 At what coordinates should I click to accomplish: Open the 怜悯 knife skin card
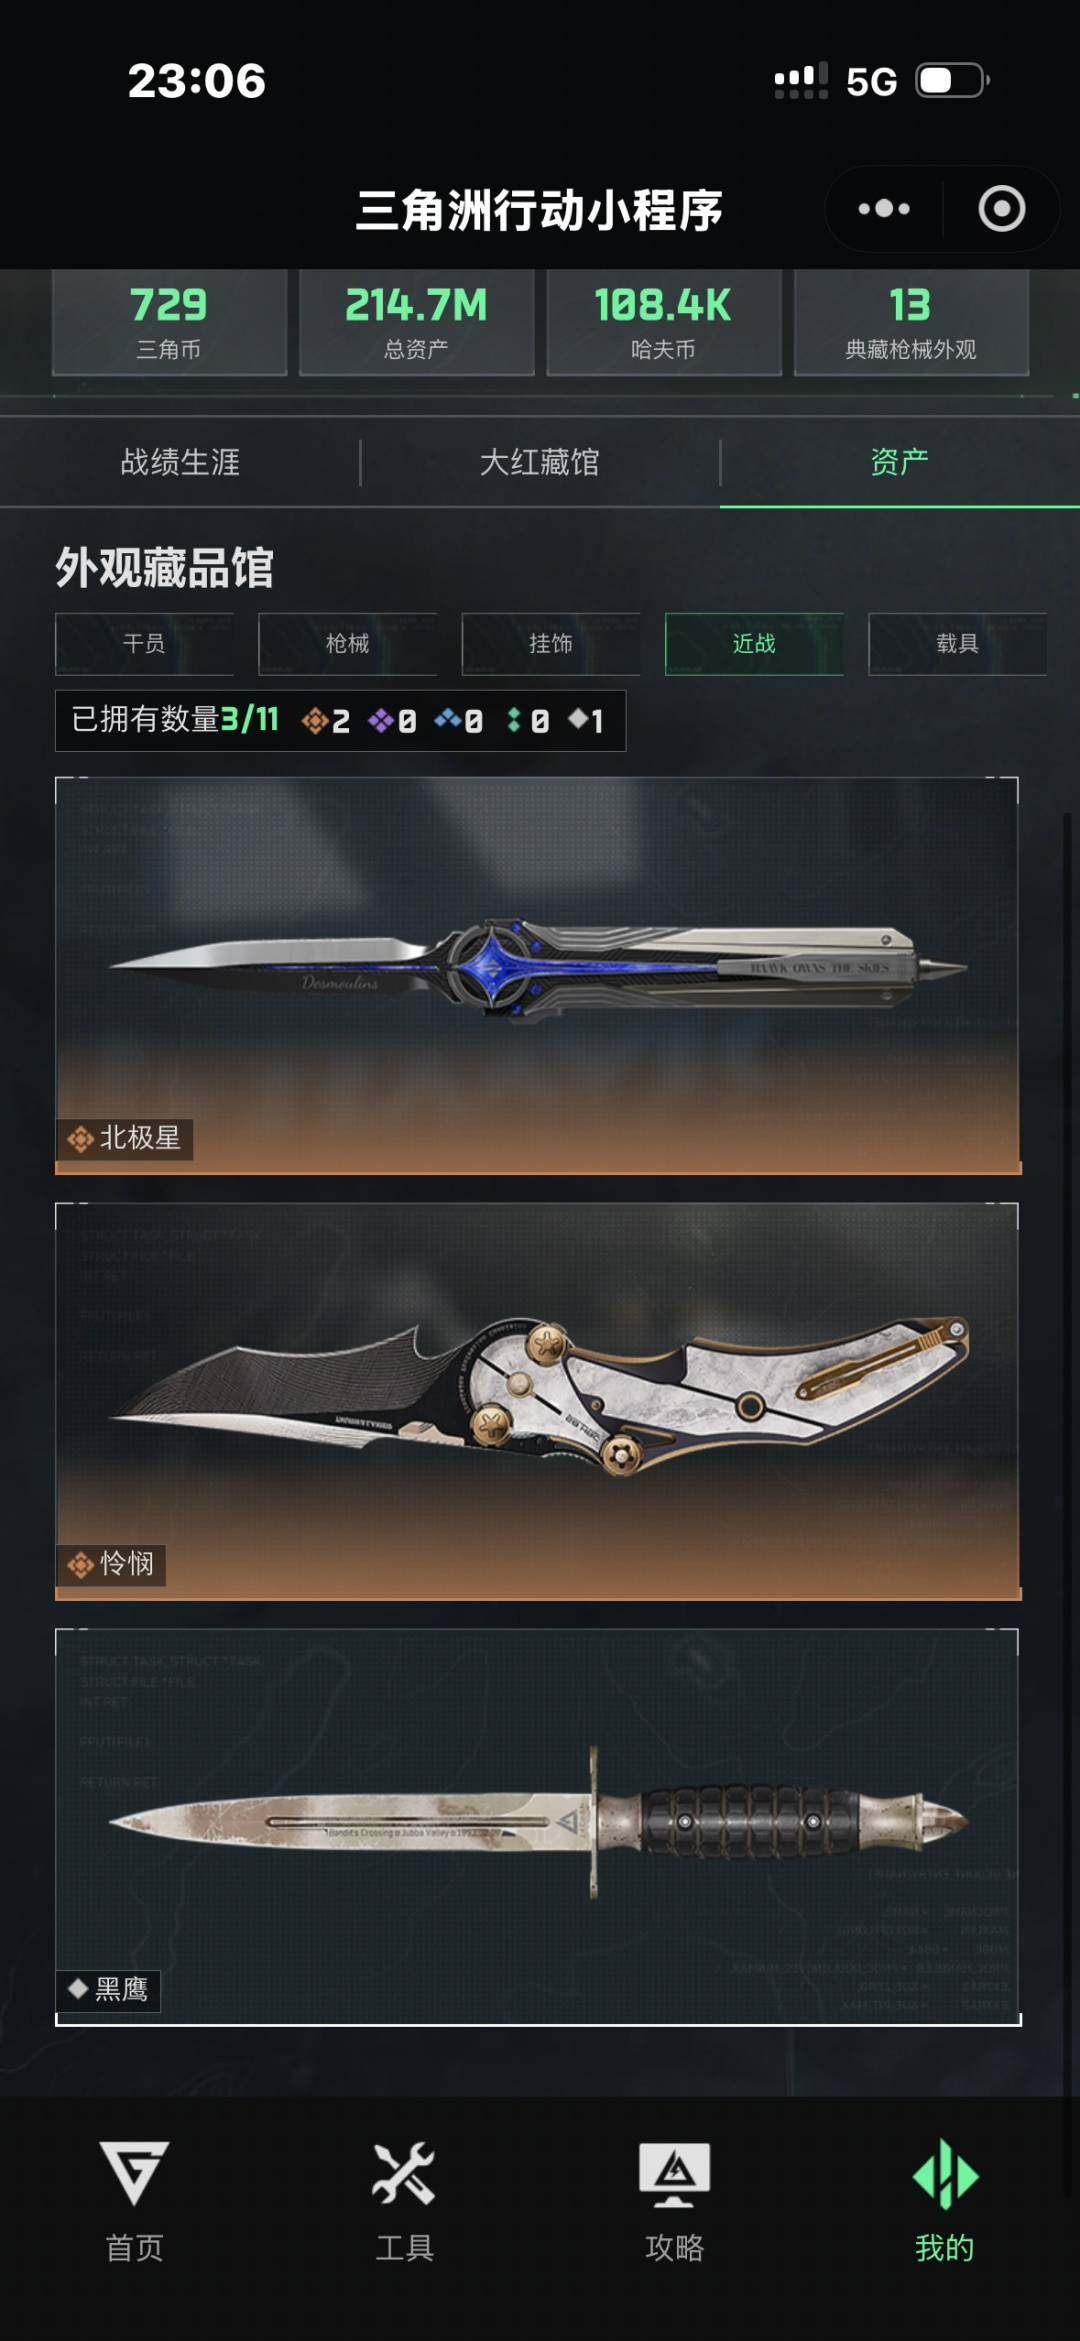[x=538, y=1401]
